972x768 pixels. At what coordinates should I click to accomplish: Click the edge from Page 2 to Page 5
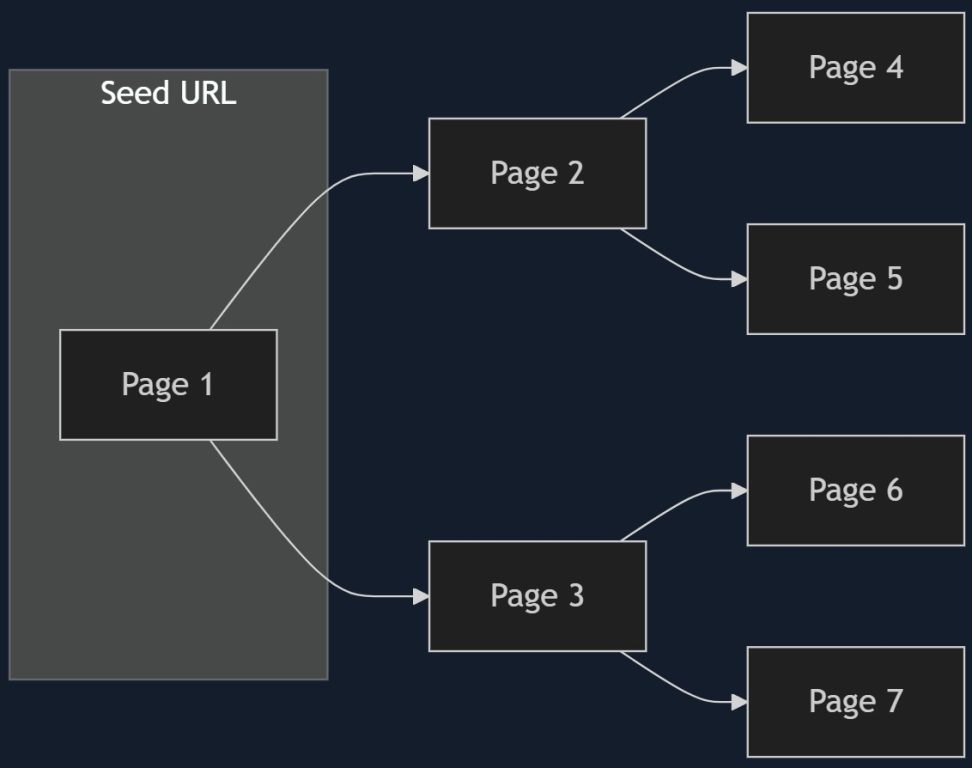tap(676, 263)
